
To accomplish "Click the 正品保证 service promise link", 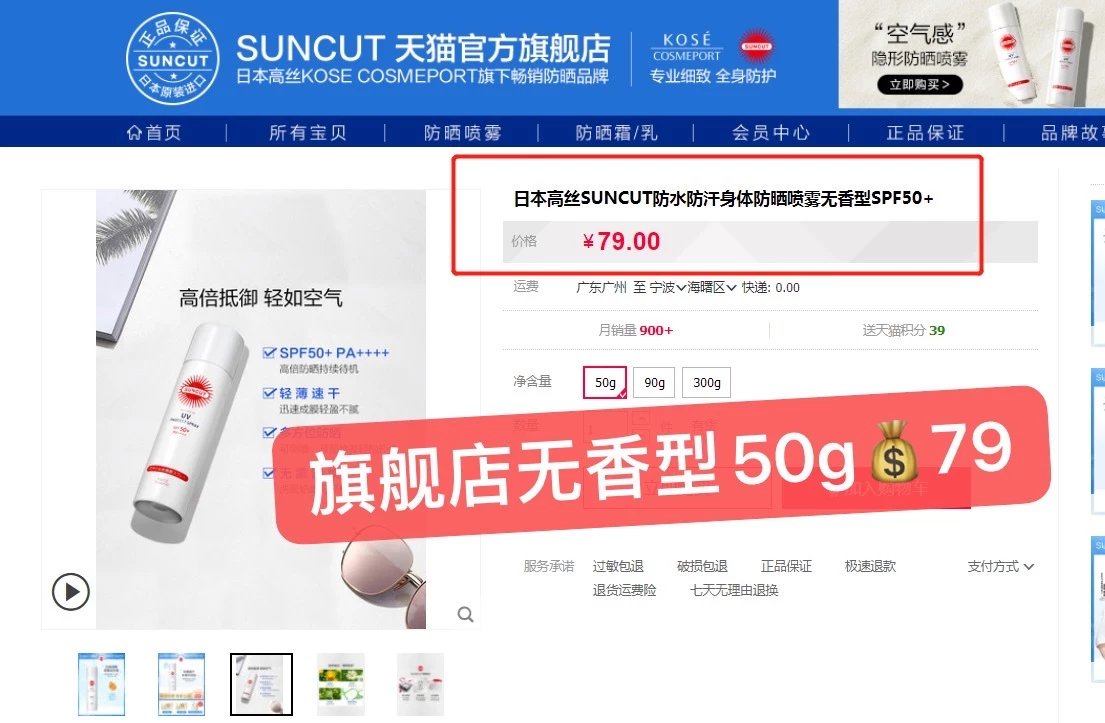I will 786,567.
